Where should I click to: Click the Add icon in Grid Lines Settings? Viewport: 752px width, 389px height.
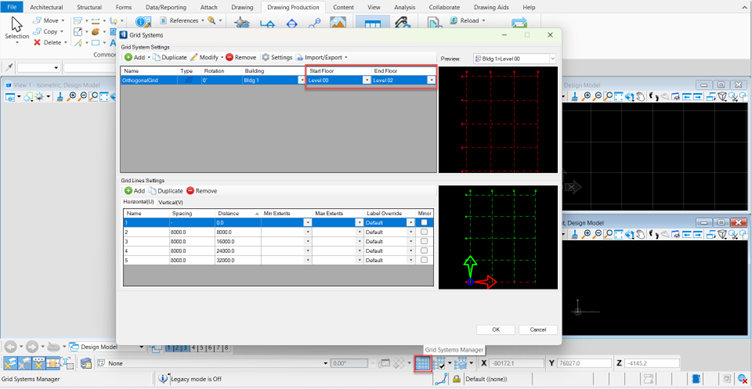128,190
